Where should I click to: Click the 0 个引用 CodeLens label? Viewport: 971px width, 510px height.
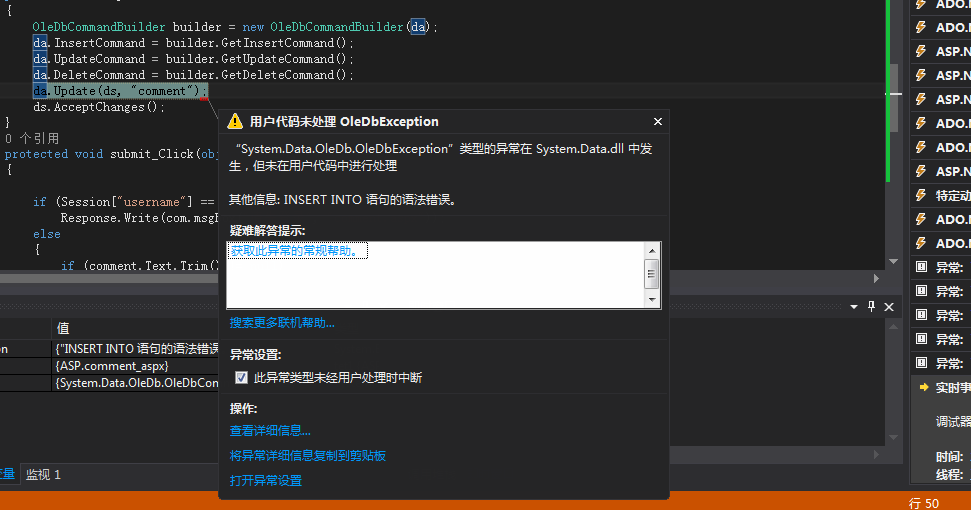(32, 138)
